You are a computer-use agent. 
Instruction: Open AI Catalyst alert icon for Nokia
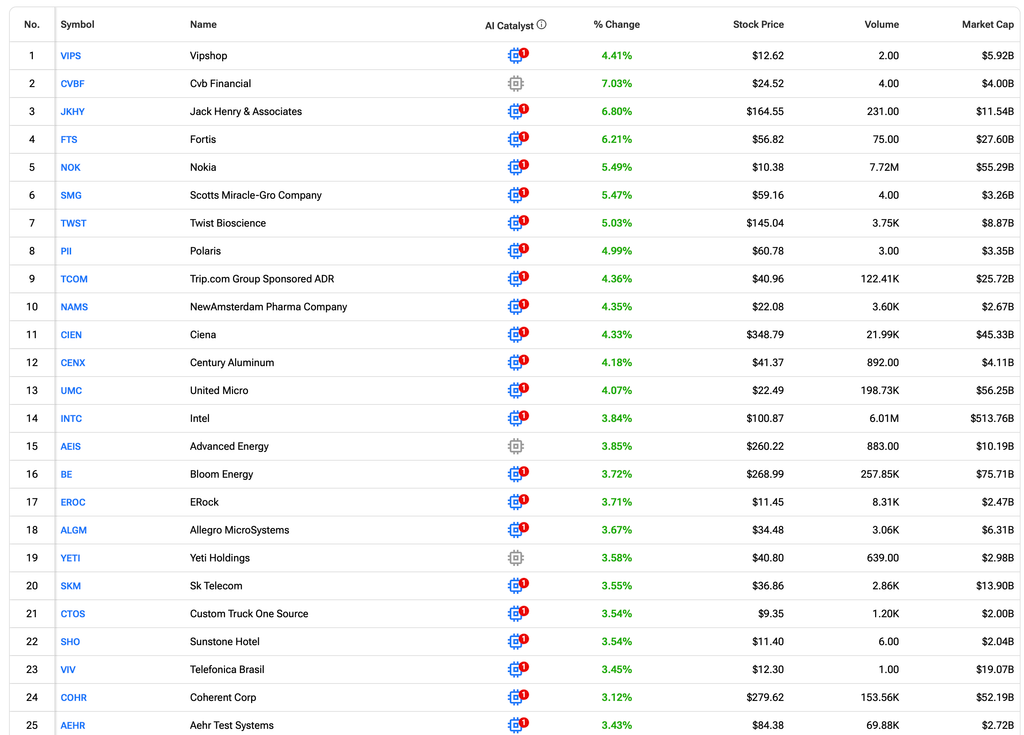517,167
